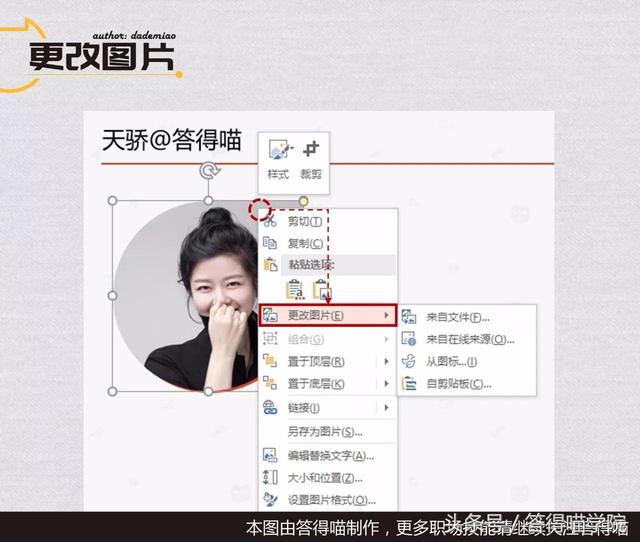Click the format picture paint icon
This screenshot has height=542, width=640.
(x=270, y=500)
